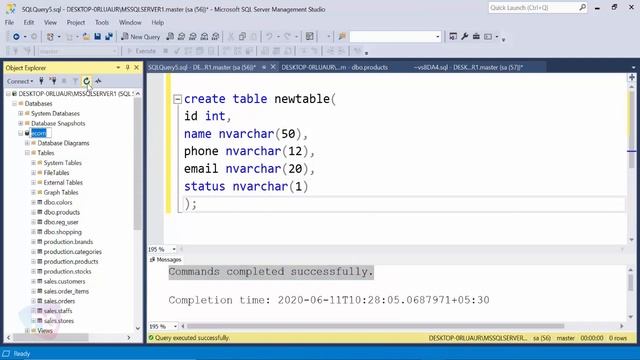640x360 pixels.
Task: Switch to the ~vs8DA4.sql tab
Action: 468,67
